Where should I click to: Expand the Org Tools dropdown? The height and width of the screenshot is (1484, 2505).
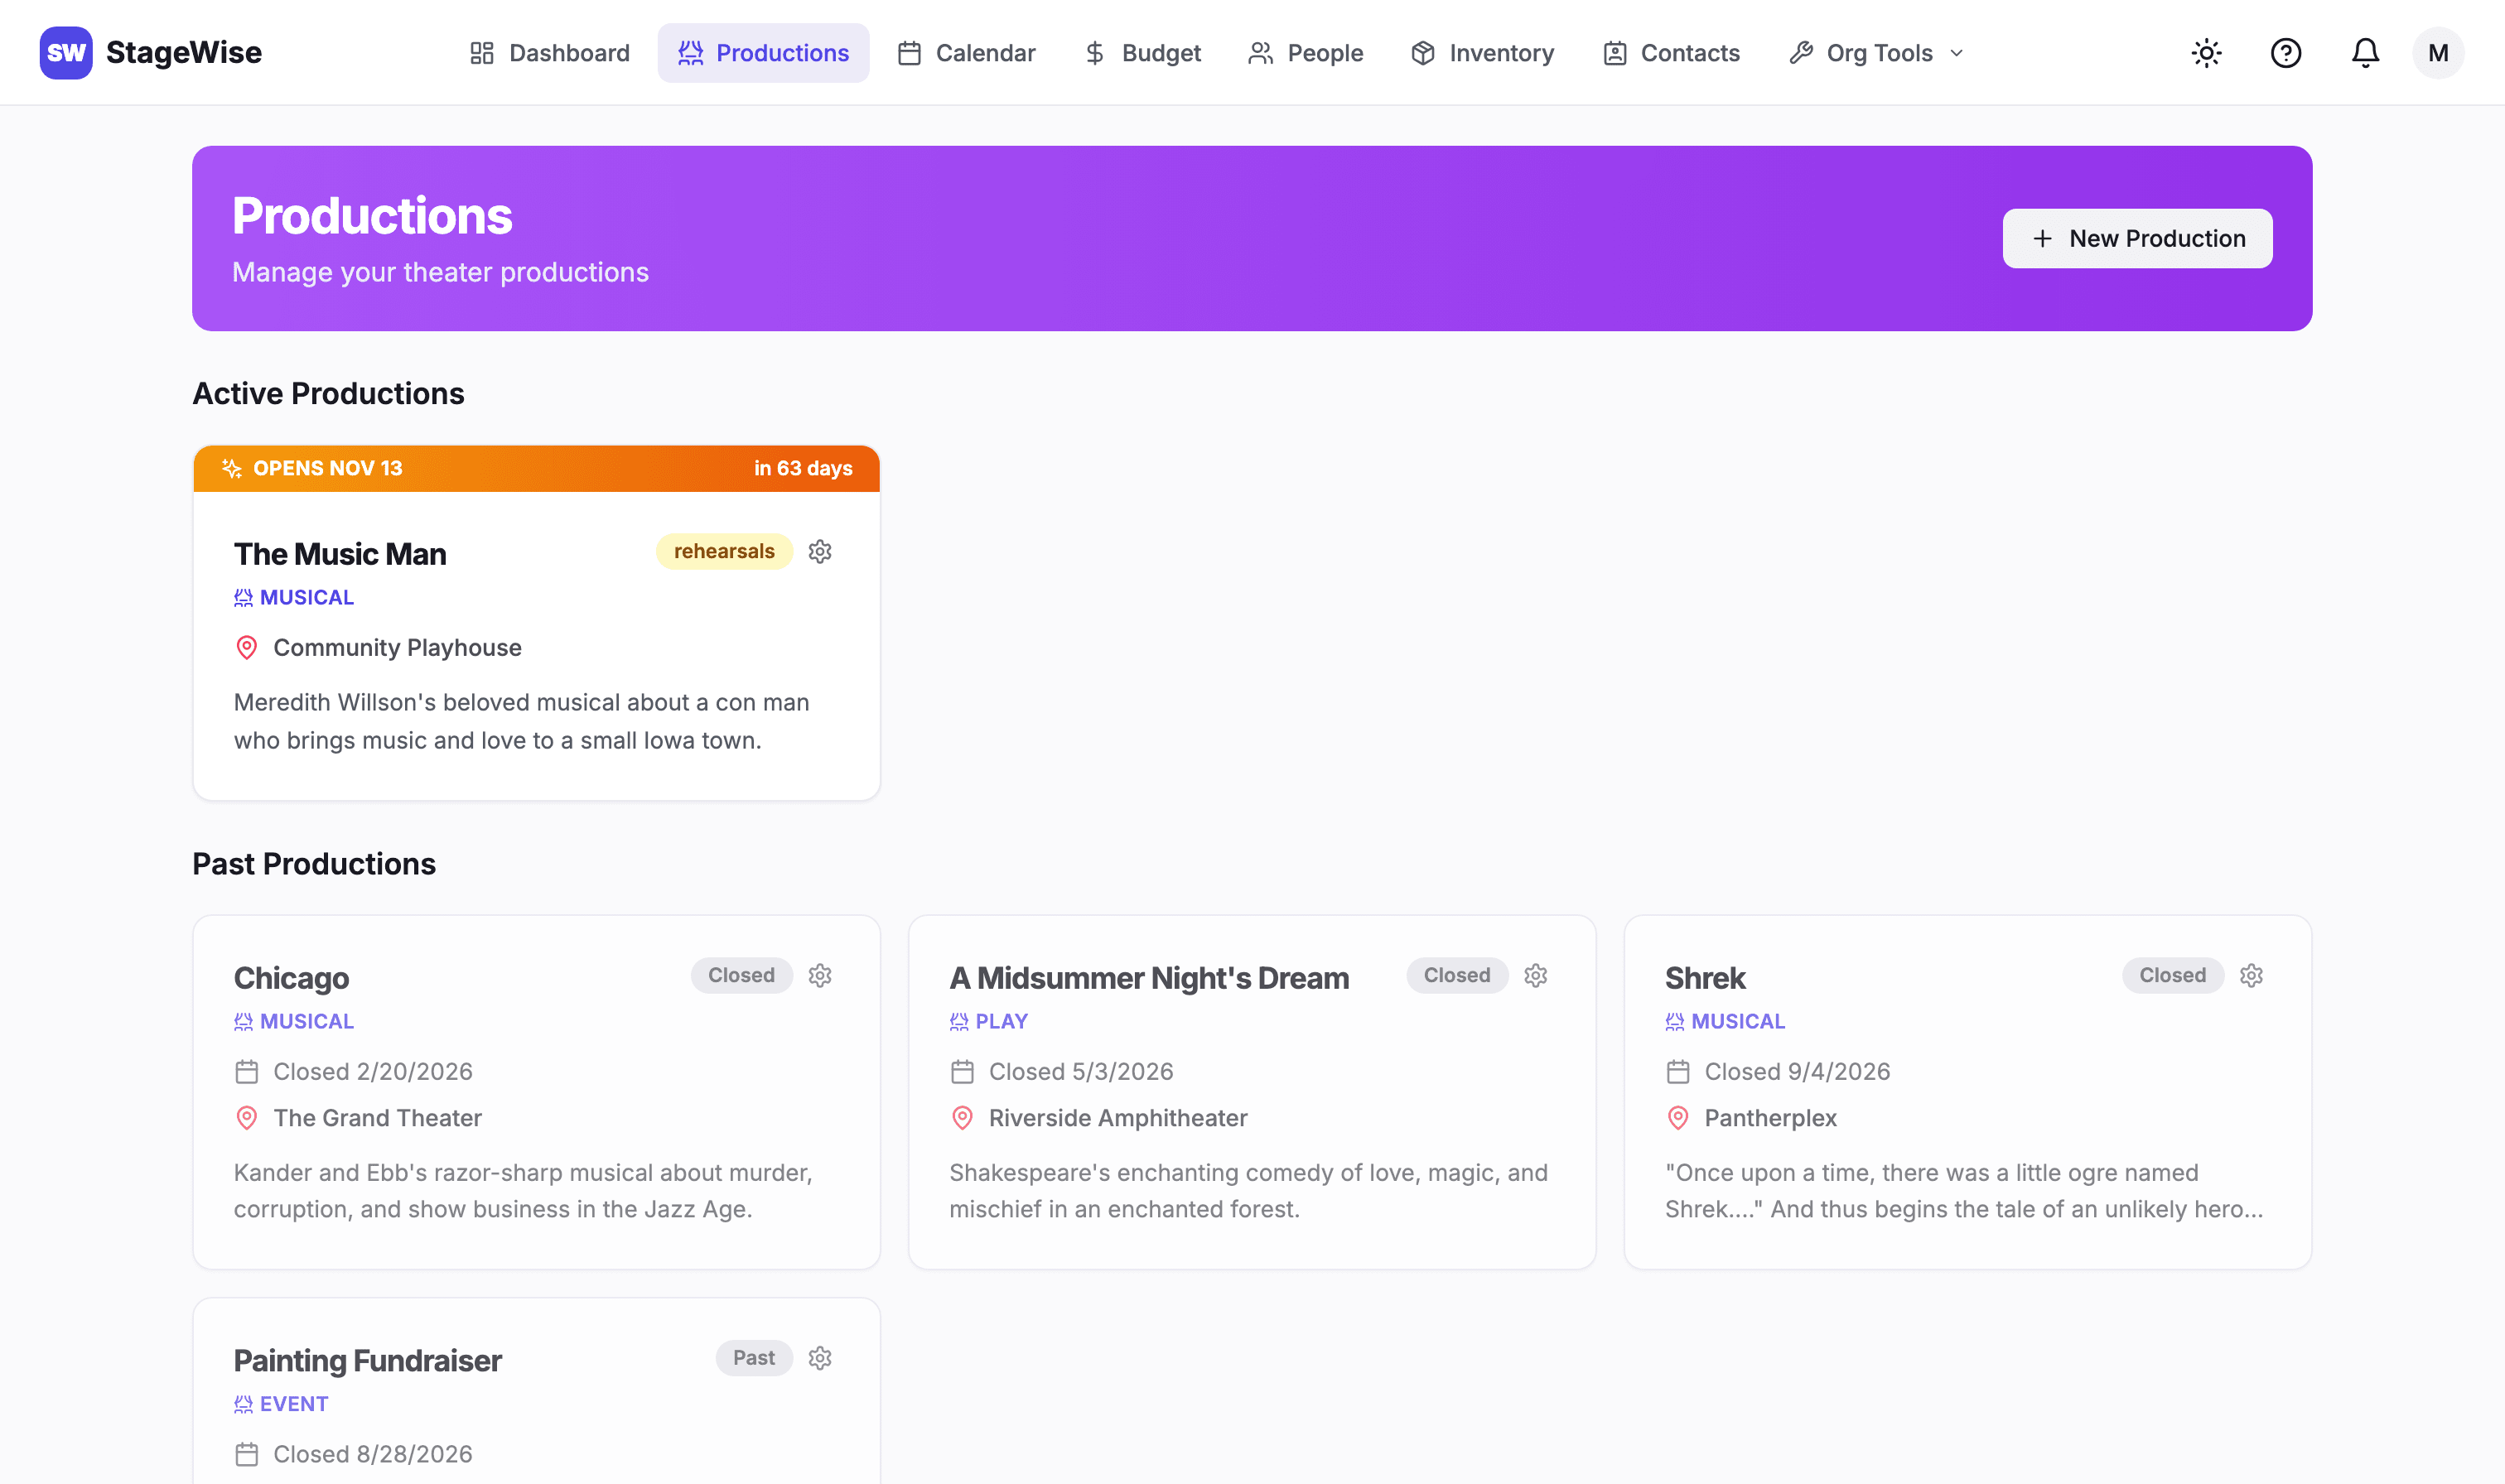coord(1877,53)
